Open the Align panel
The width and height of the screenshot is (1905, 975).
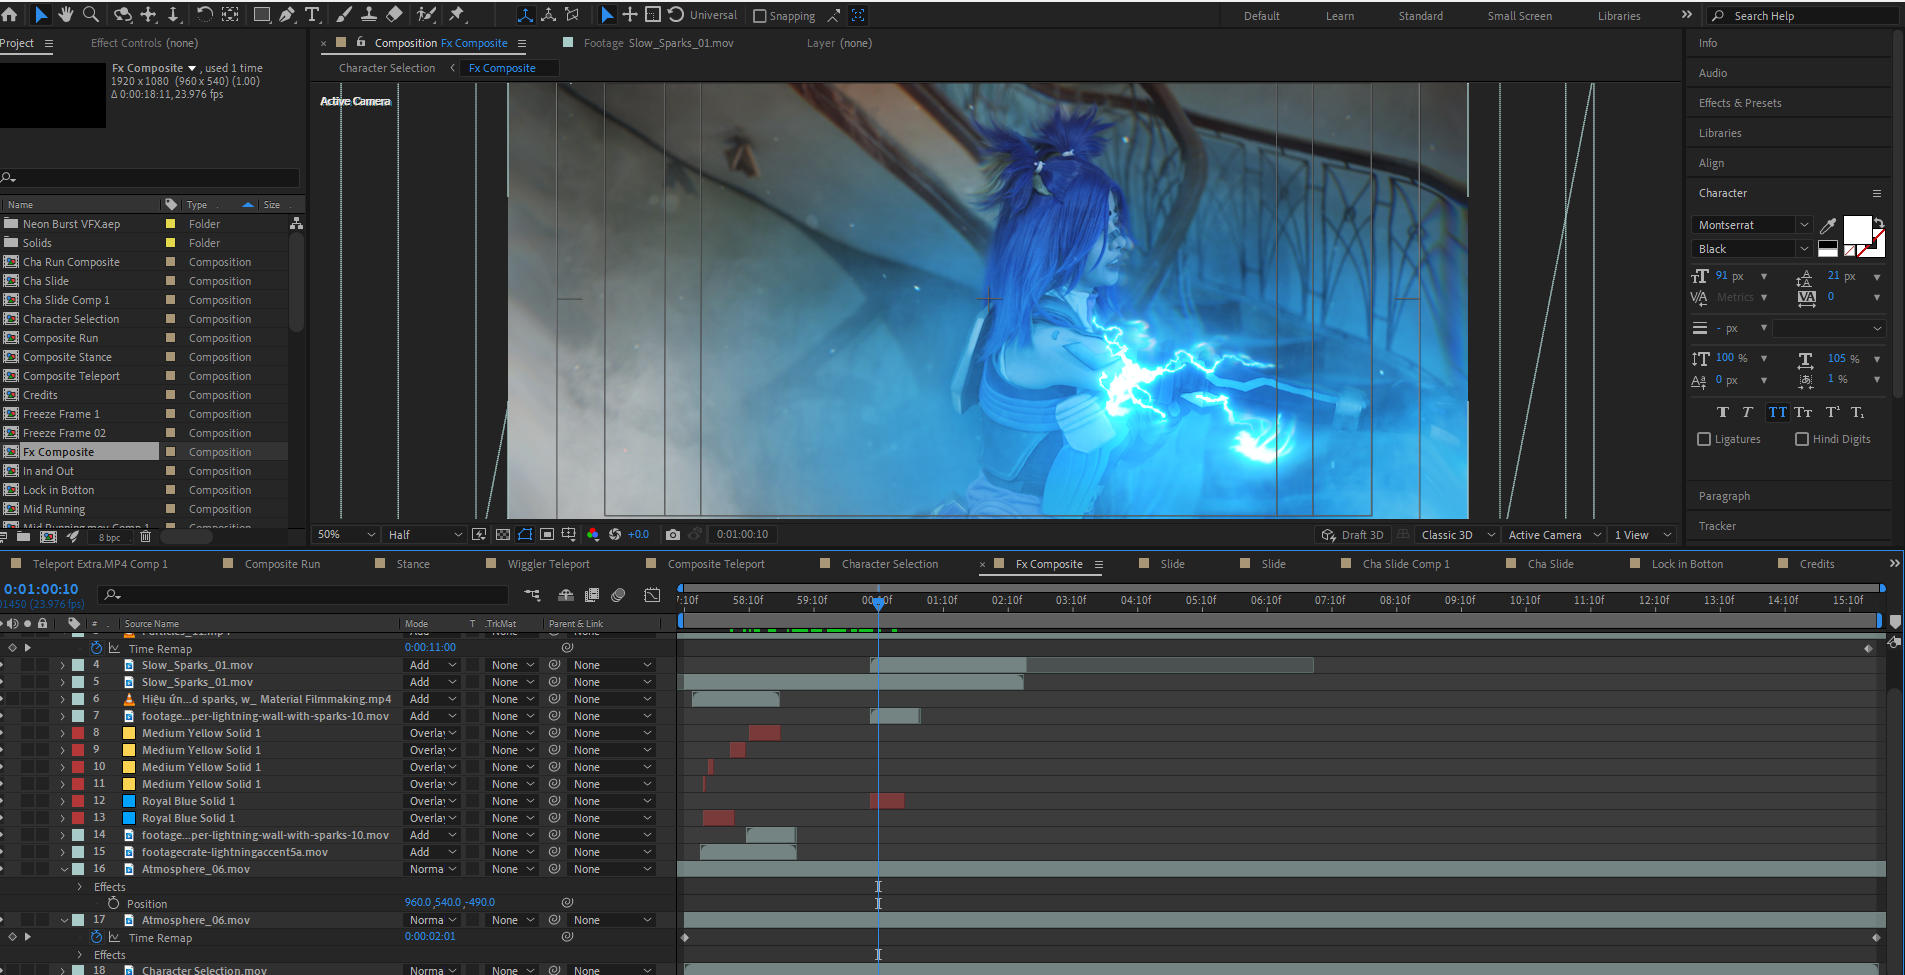coord(1711,163)
